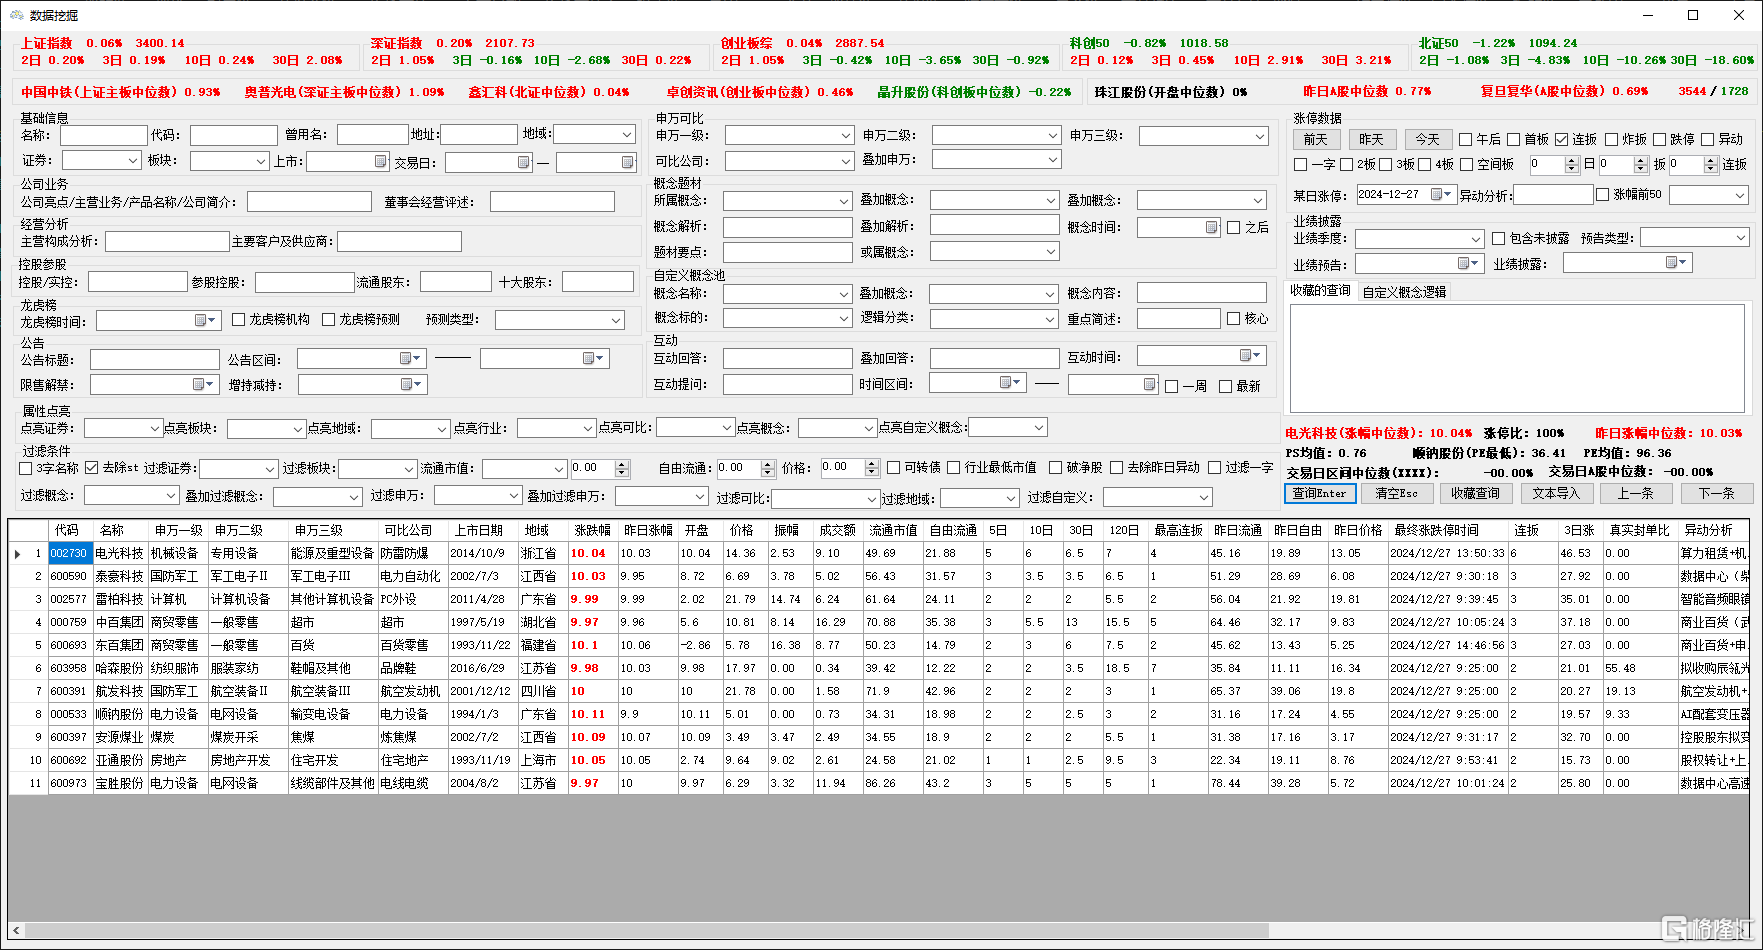Enable the 包含未披露 checkbox

click(1498, 239)
